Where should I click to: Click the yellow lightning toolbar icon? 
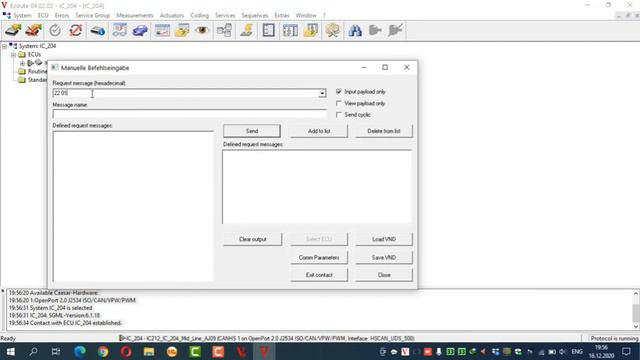pos(247,31)
